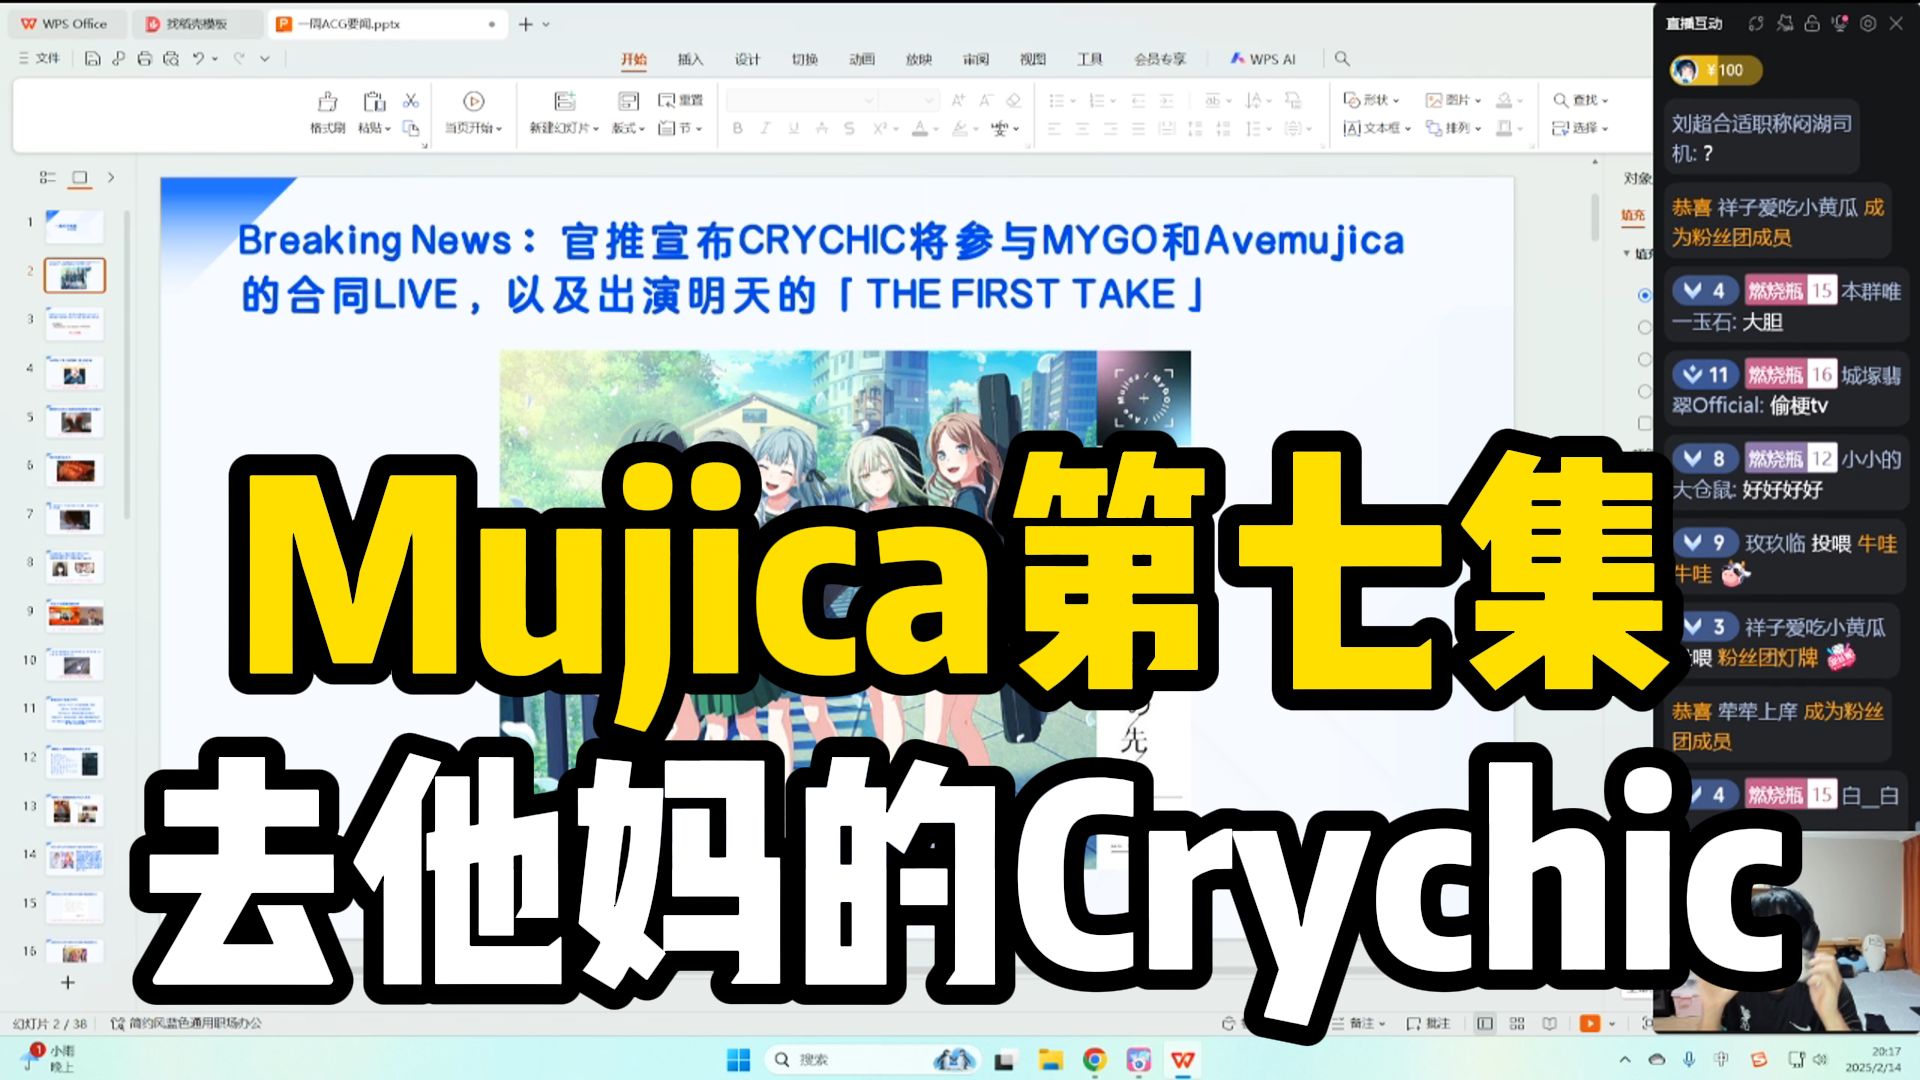The width and height of the screenshot is (1920, 1080).
Task: Select slide 10 thumbnail
Action: pyautogui.click(x=75, y=664)
